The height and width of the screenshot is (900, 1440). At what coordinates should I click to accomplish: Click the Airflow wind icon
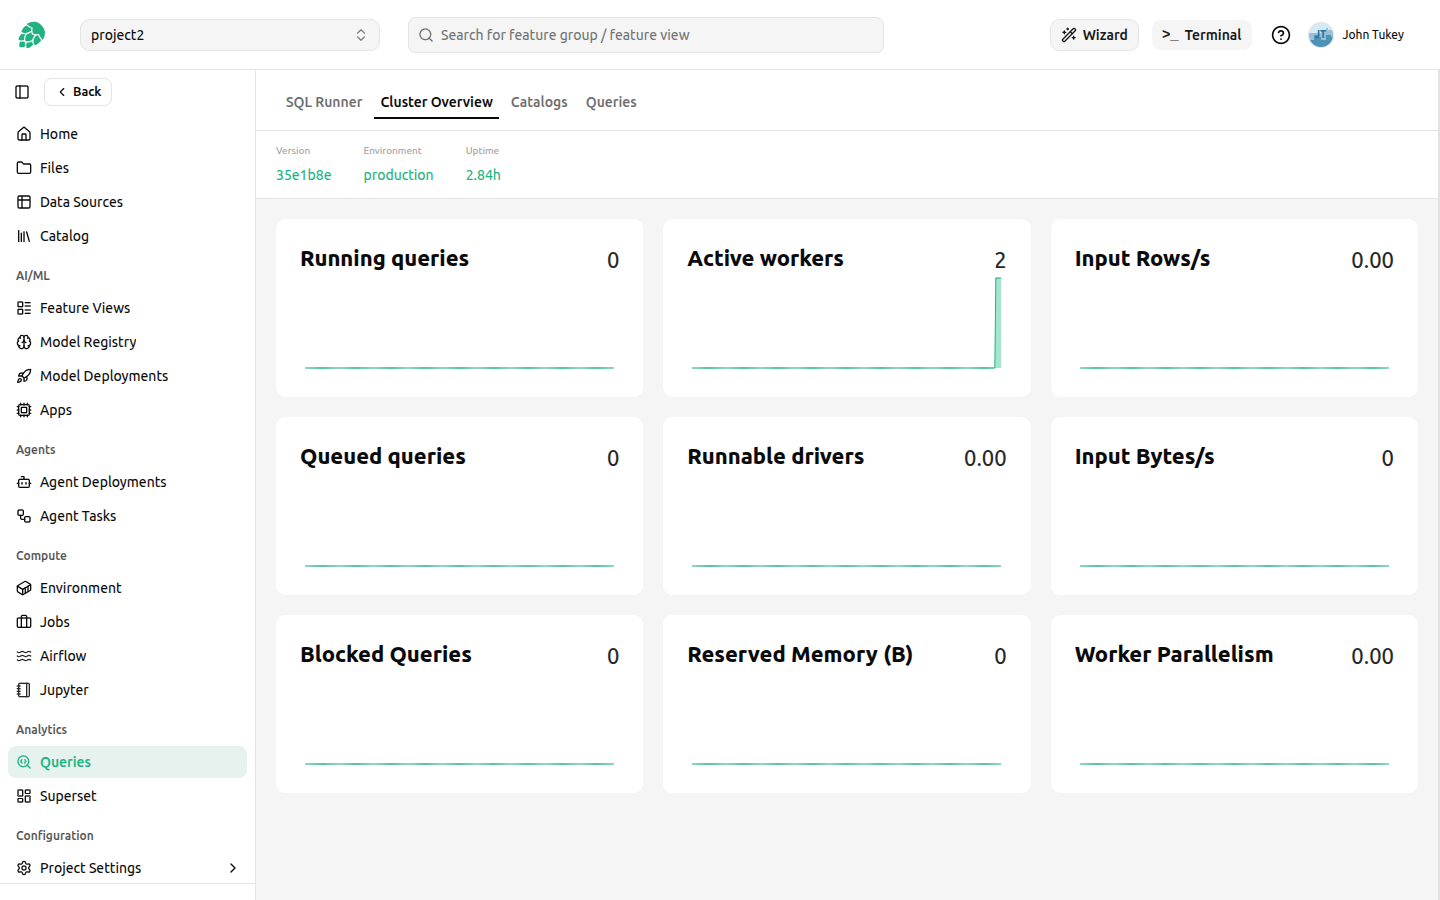[x=24, y=656]
